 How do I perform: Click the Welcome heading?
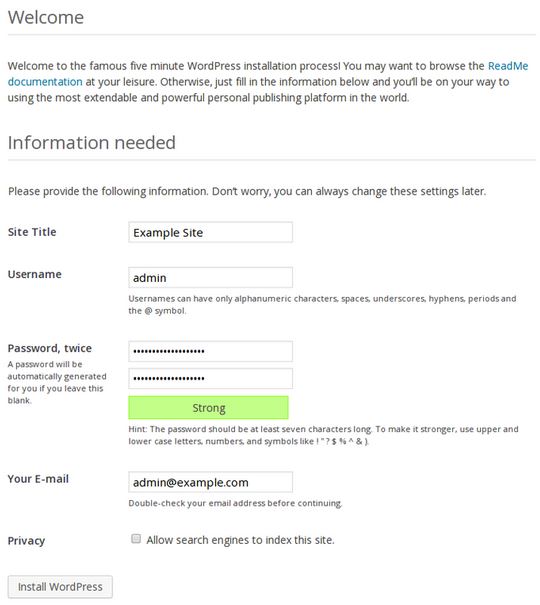(46, 17)
